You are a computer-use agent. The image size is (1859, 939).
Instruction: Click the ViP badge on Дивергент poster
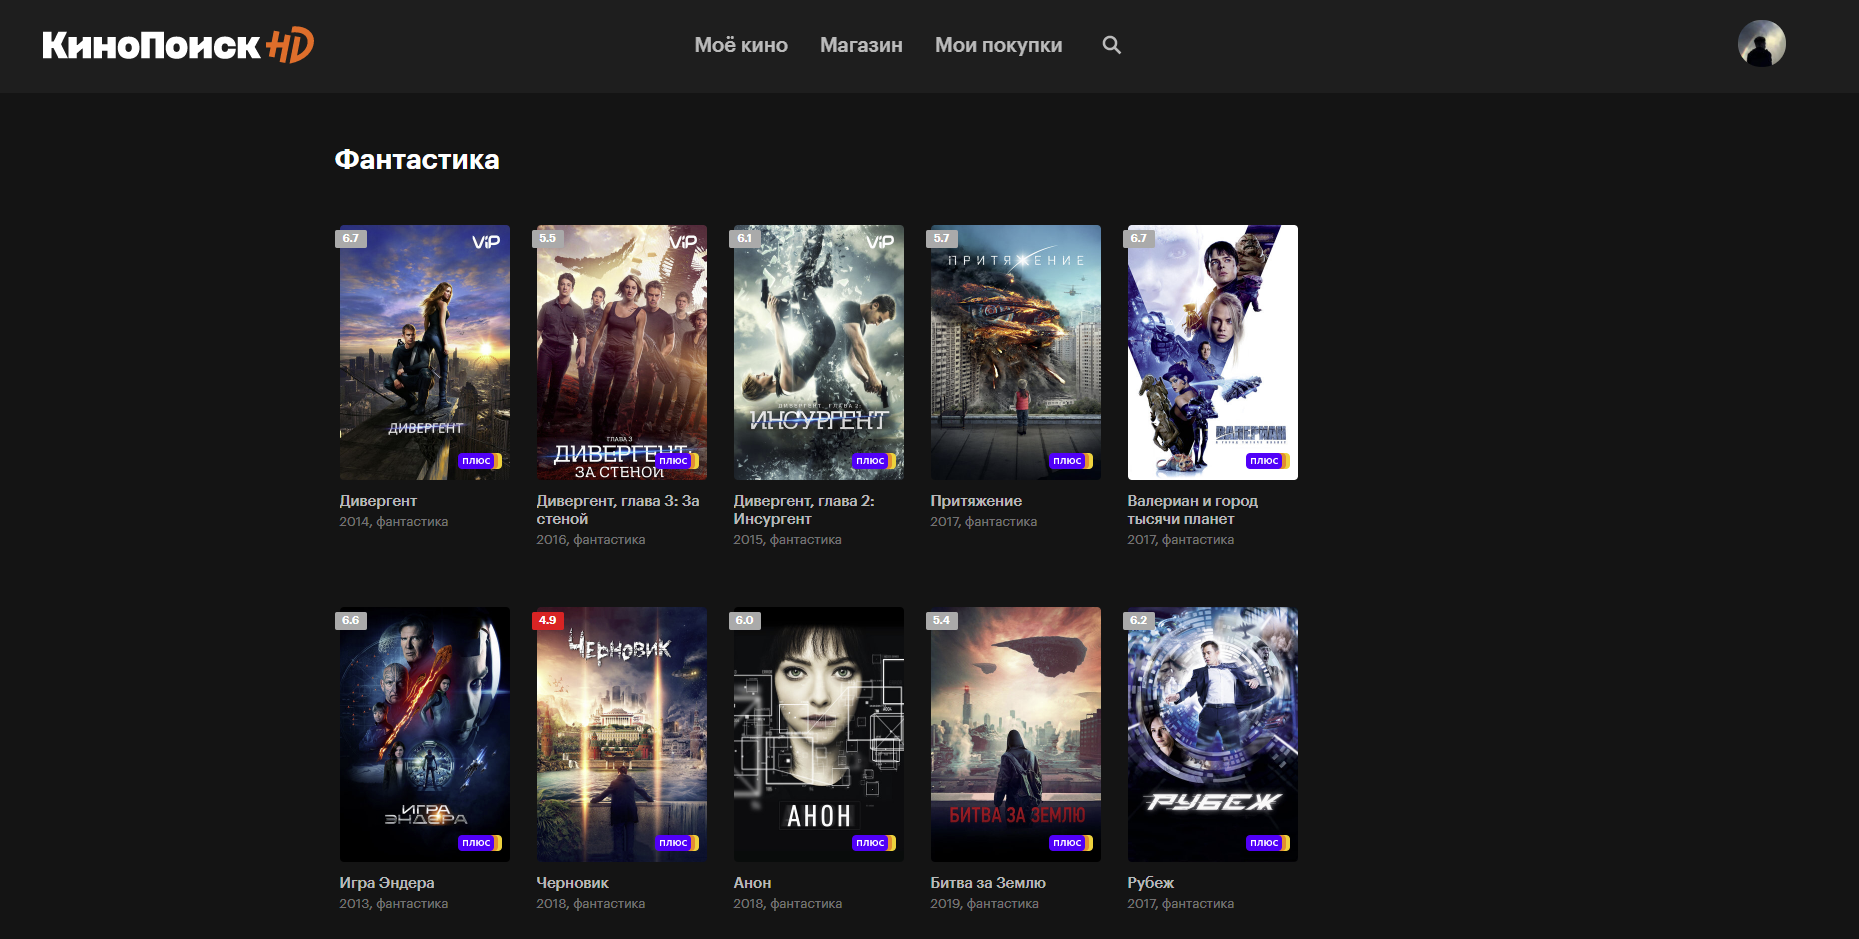pyautogui.click(x=486, y=242)
